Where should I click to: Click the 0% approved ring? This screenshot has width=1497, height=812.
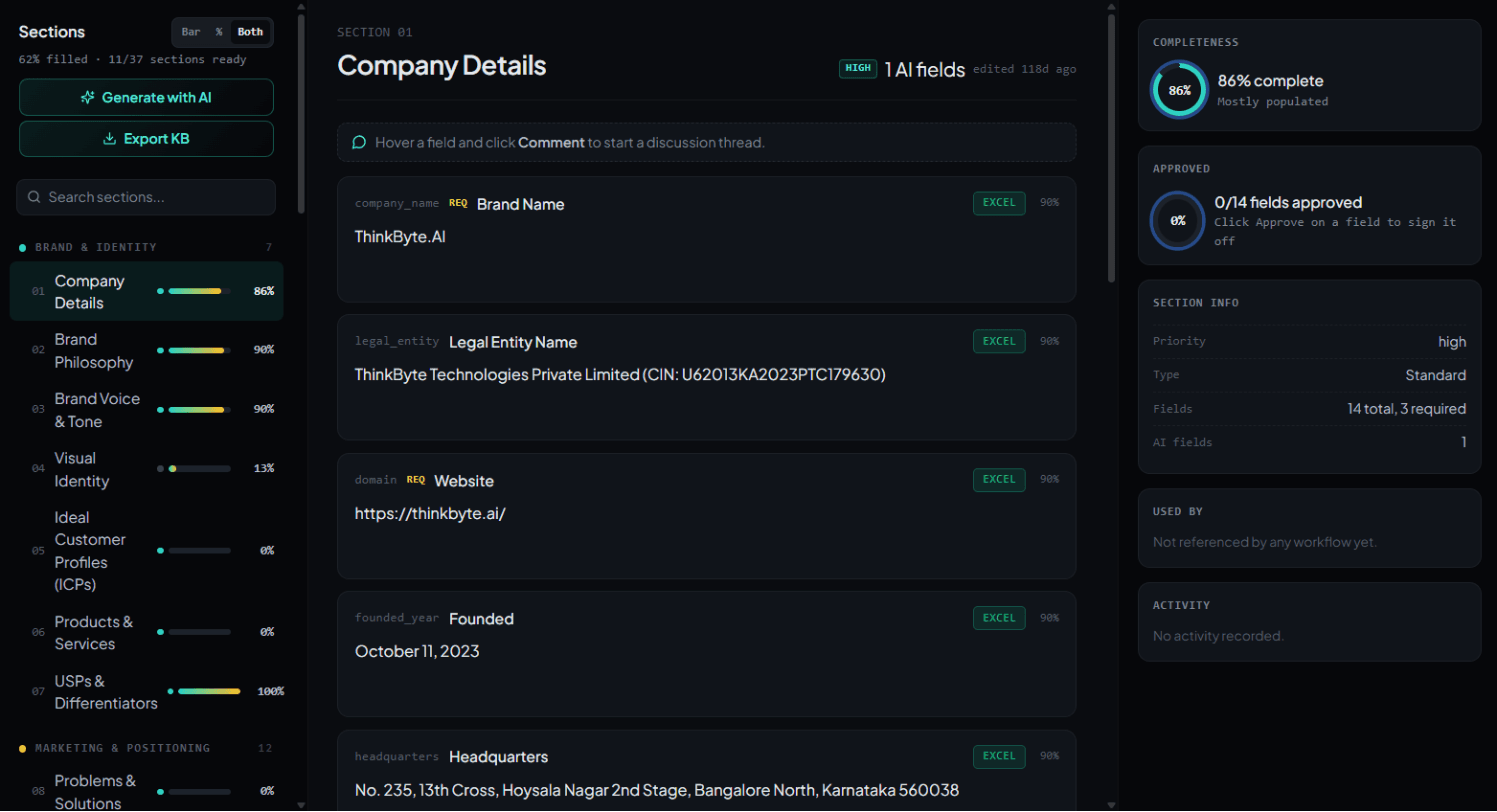1178,220
